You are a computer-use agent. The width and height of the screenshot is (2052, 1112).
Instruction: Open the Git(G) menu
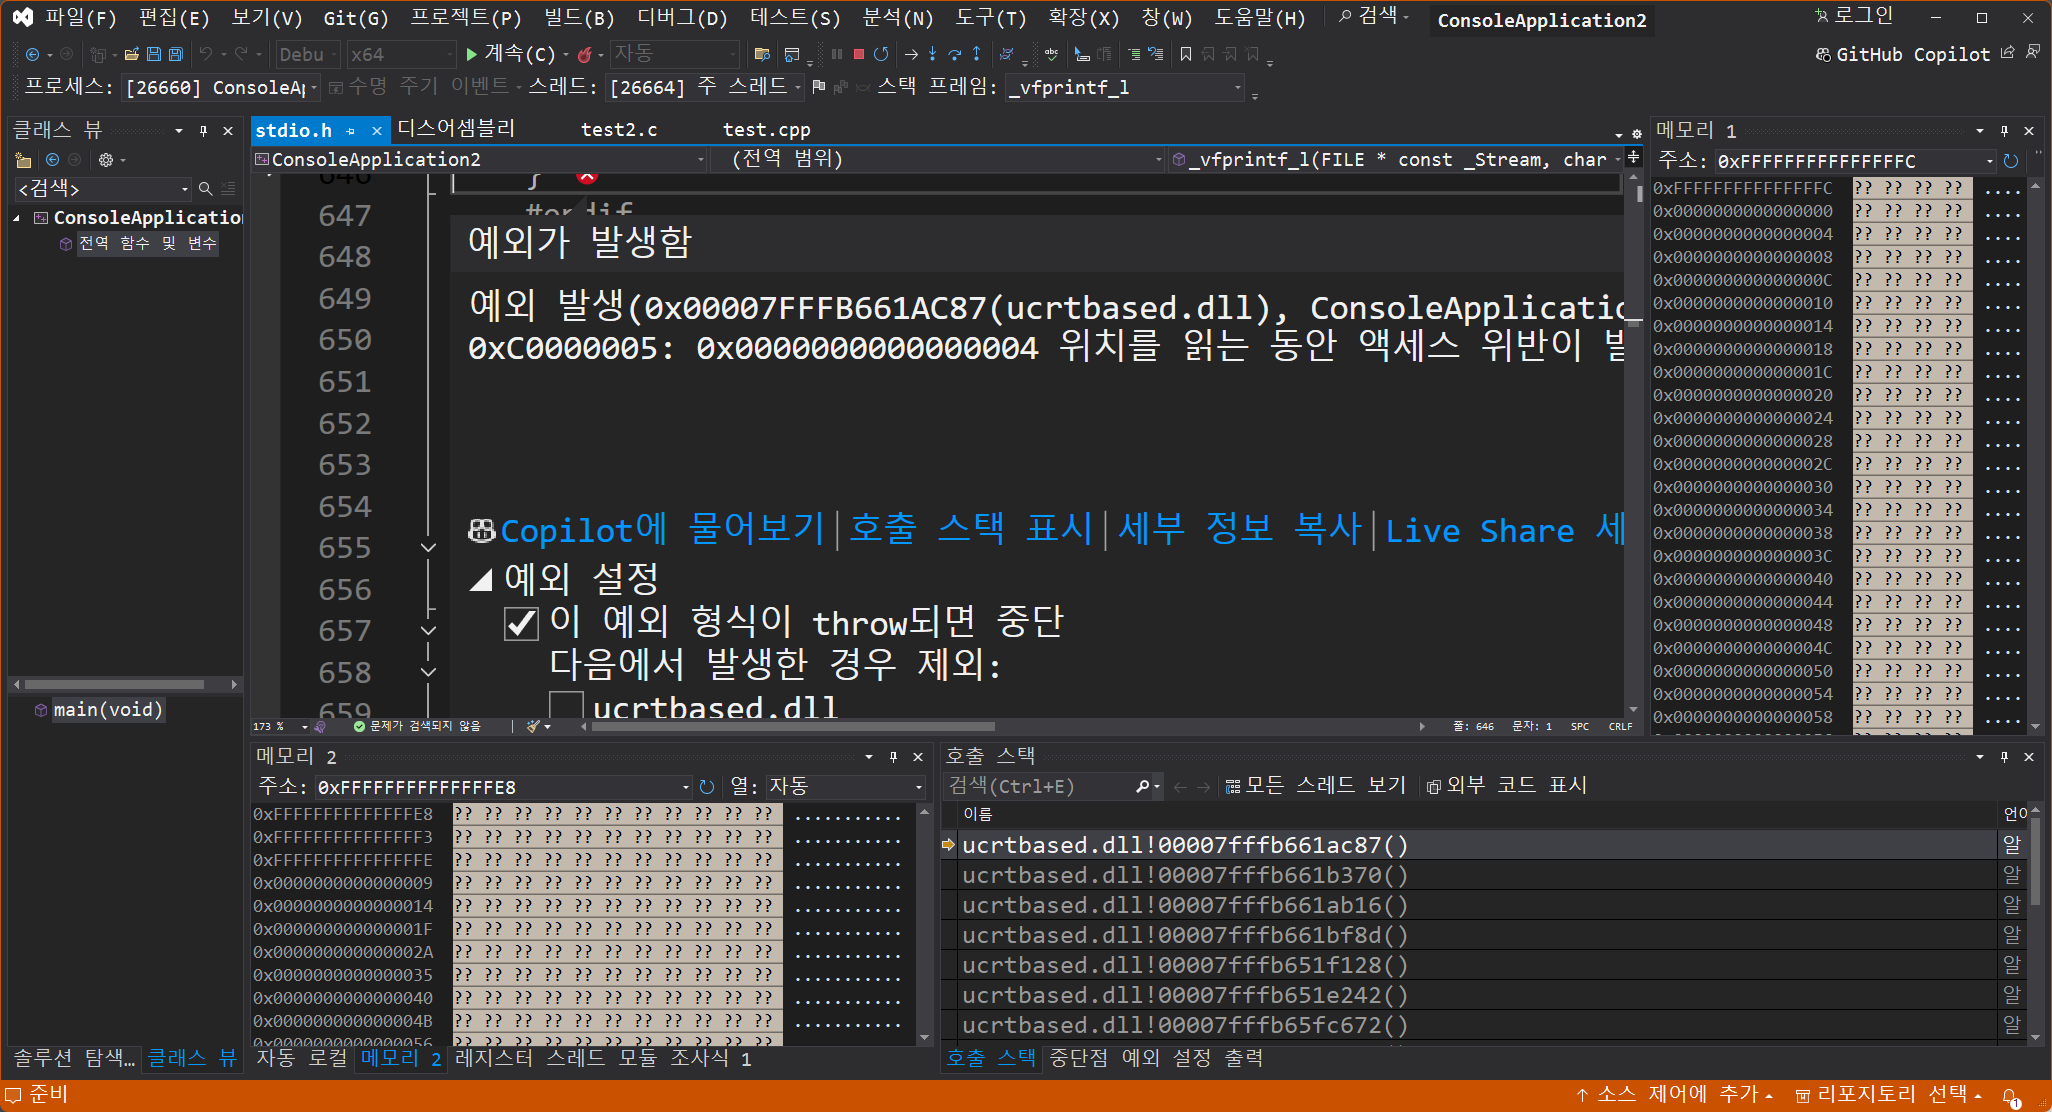tap(355, 17)
